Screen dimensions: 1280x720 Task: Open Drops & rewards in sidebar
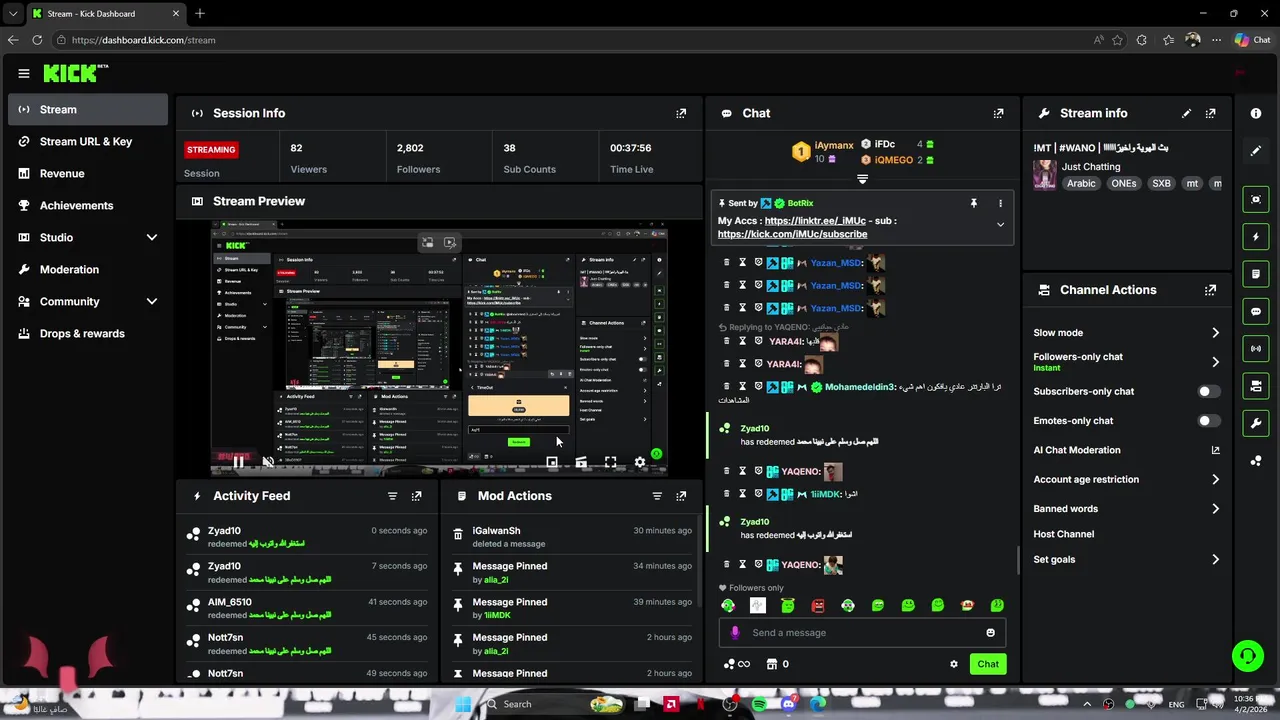click(88, 334)
